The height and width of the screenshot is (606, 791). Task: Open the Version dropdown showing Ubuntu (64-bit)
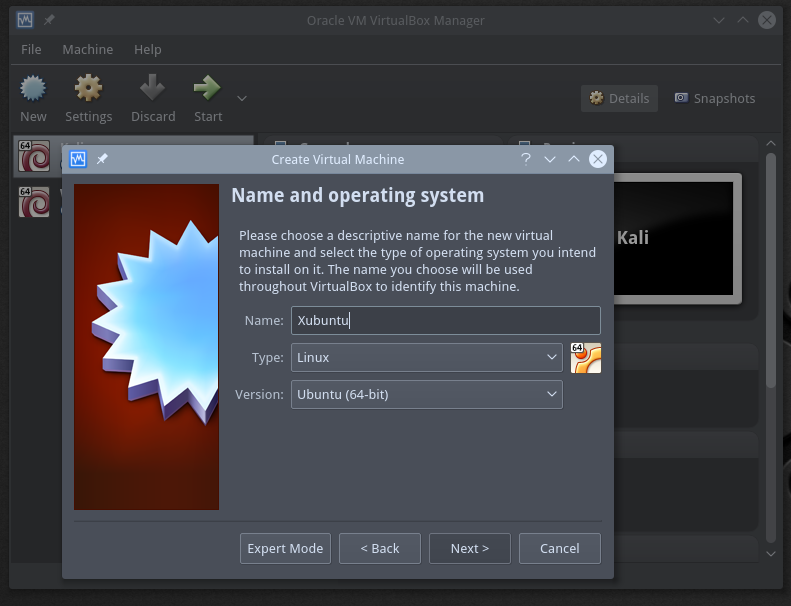[427, 395]
